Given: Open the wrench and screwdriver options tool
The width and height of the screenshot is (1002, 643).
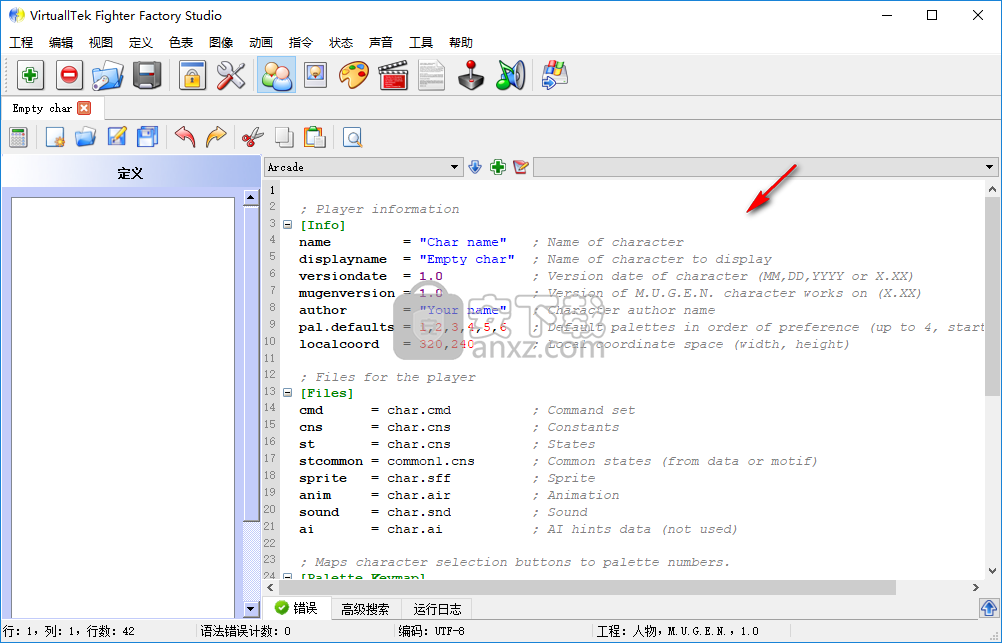Looking at the screenshot, I should [231, 75].
